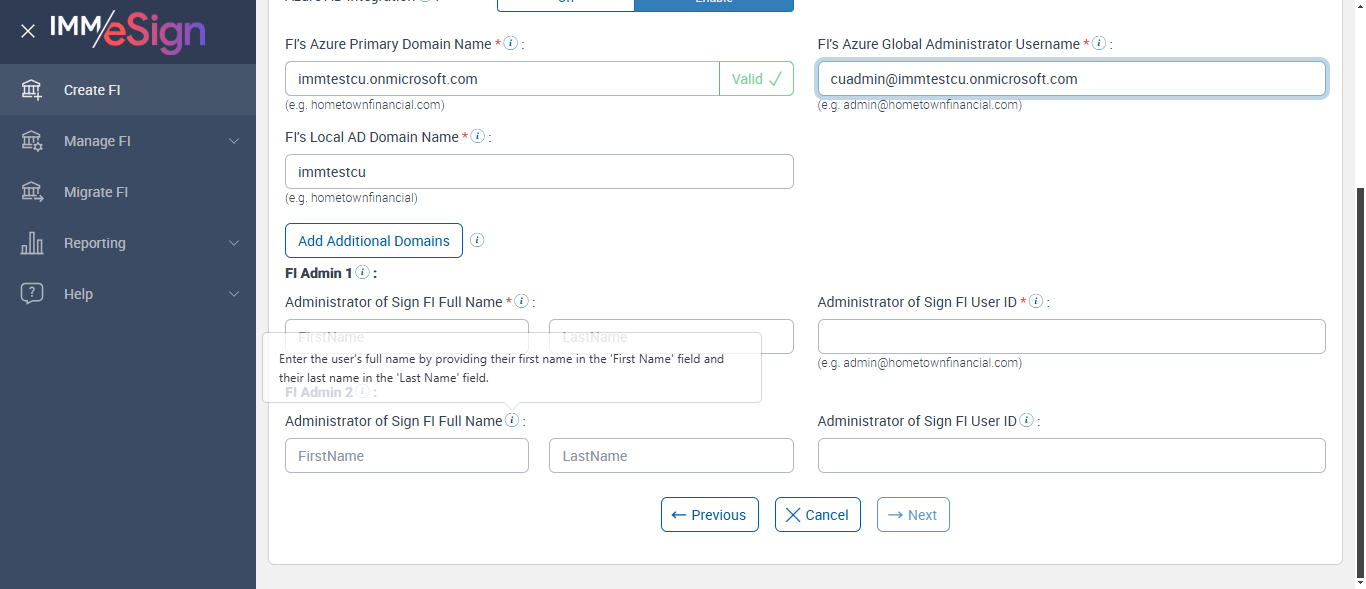
Task: Focus the Local AD Domain Name field
Action: click(539, 172)
